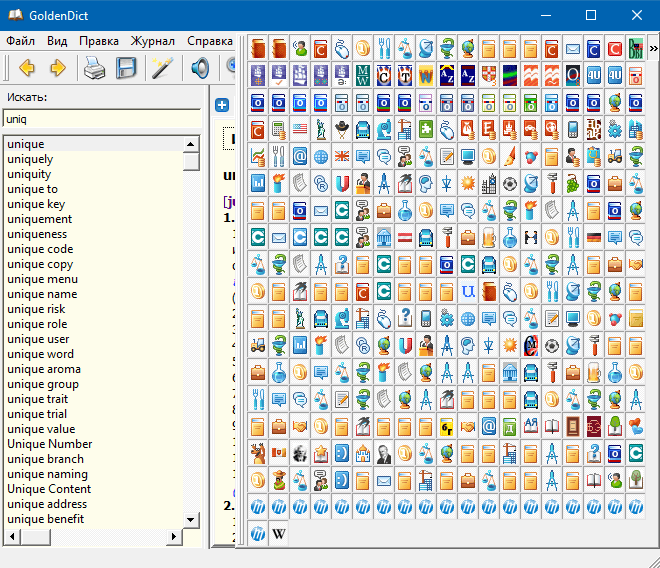
Task: Click the printer icon to print article
Action: pyautogui.click(x=94, y=68)
